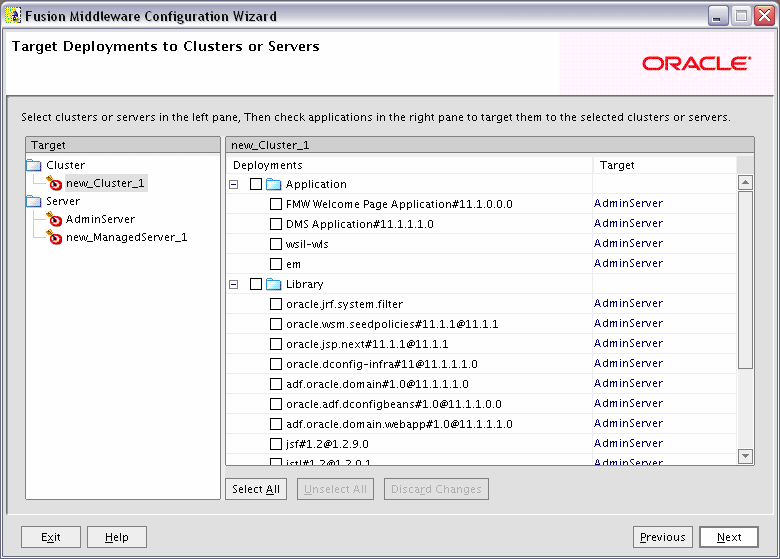Screen dimensions: 780x559
Task: Open the Help button
Action: (x=117, y=537)
